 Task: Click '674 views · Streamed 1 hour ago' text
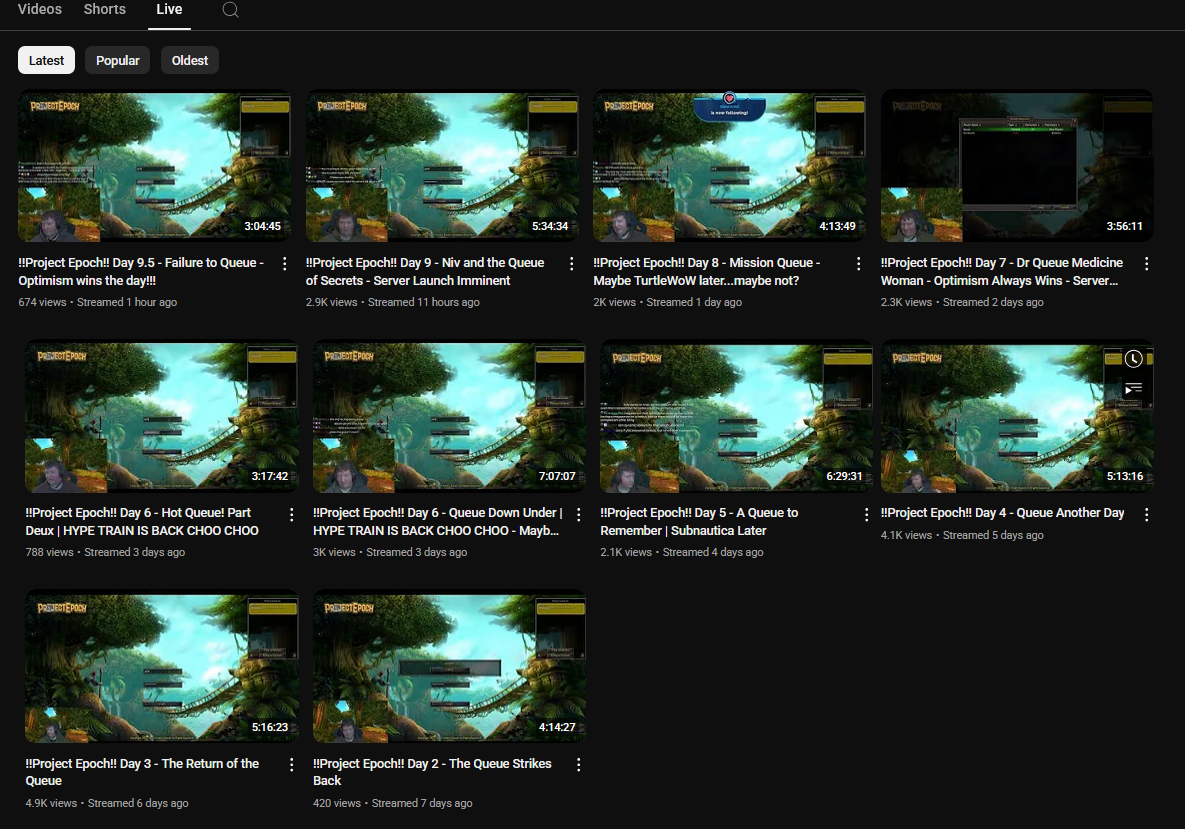pos(97,302)
